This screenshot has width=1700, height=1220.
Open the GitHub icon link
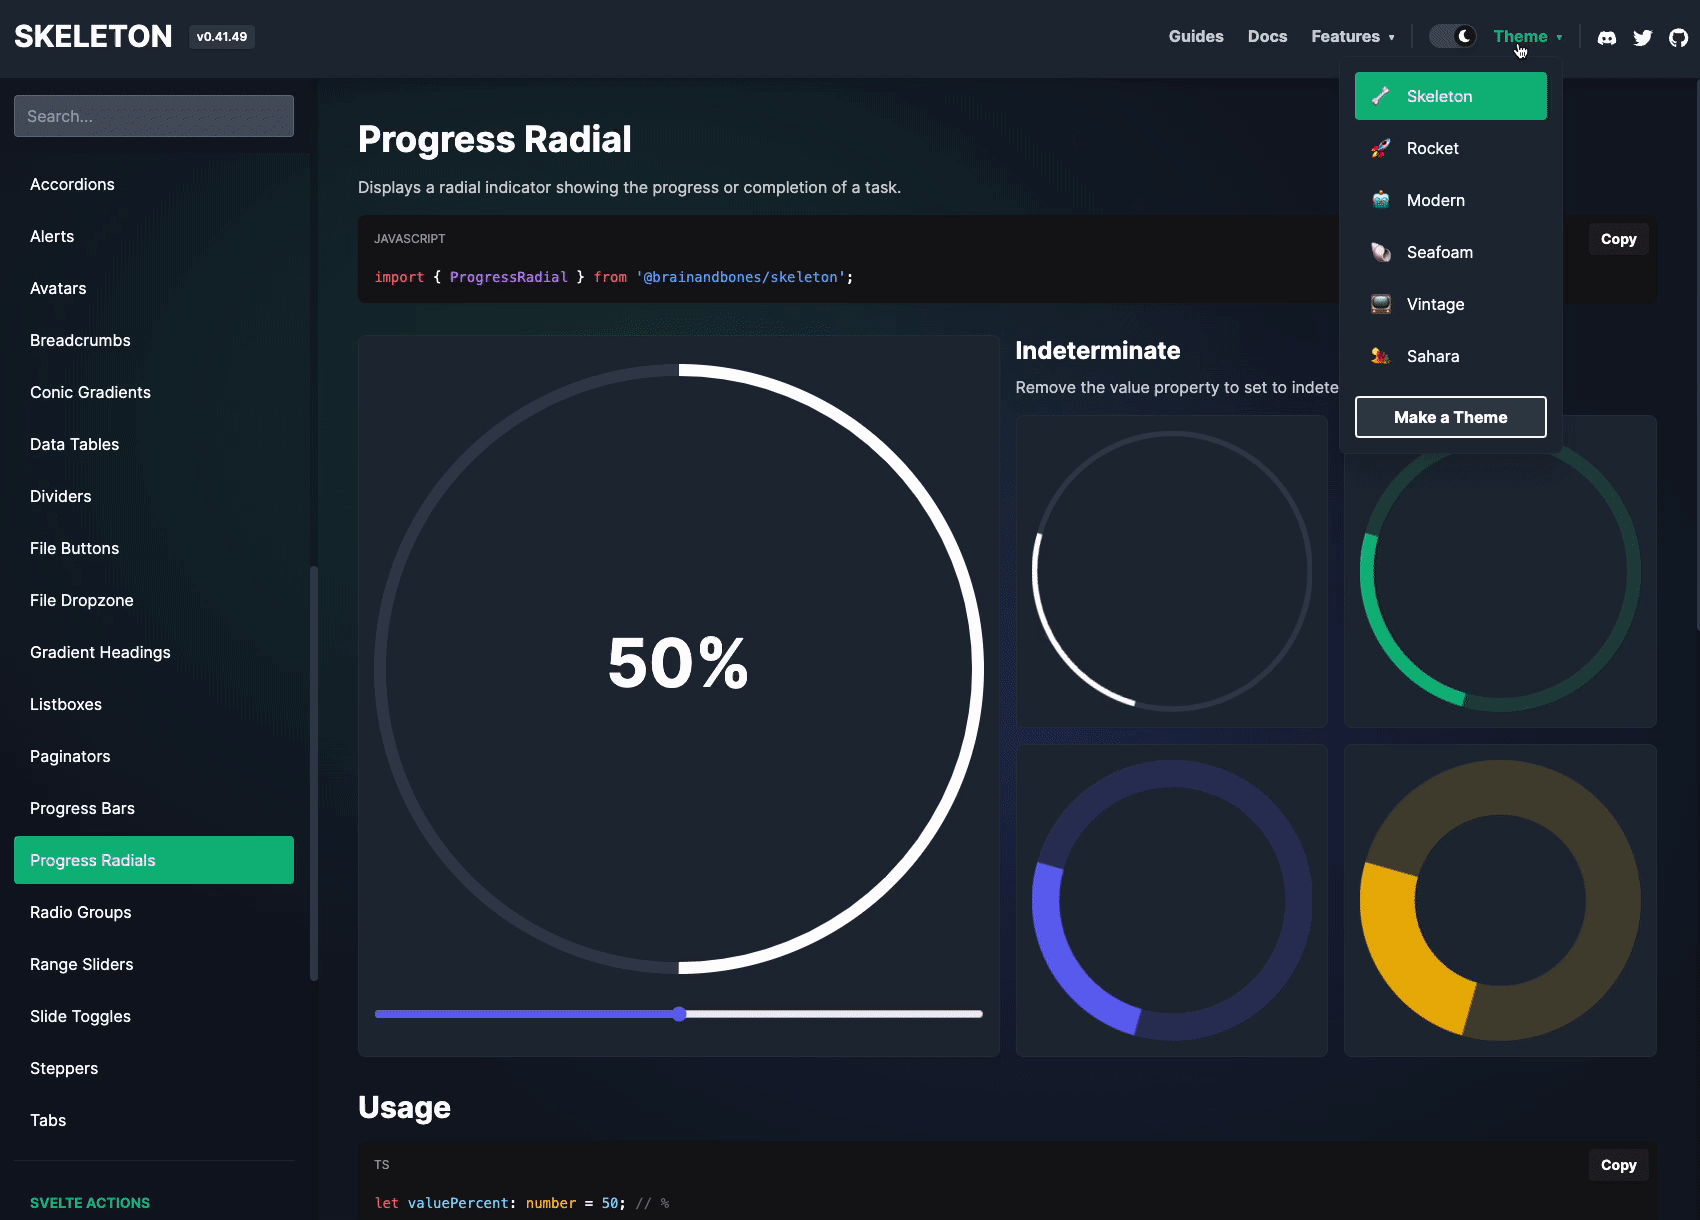(1678, 37)
